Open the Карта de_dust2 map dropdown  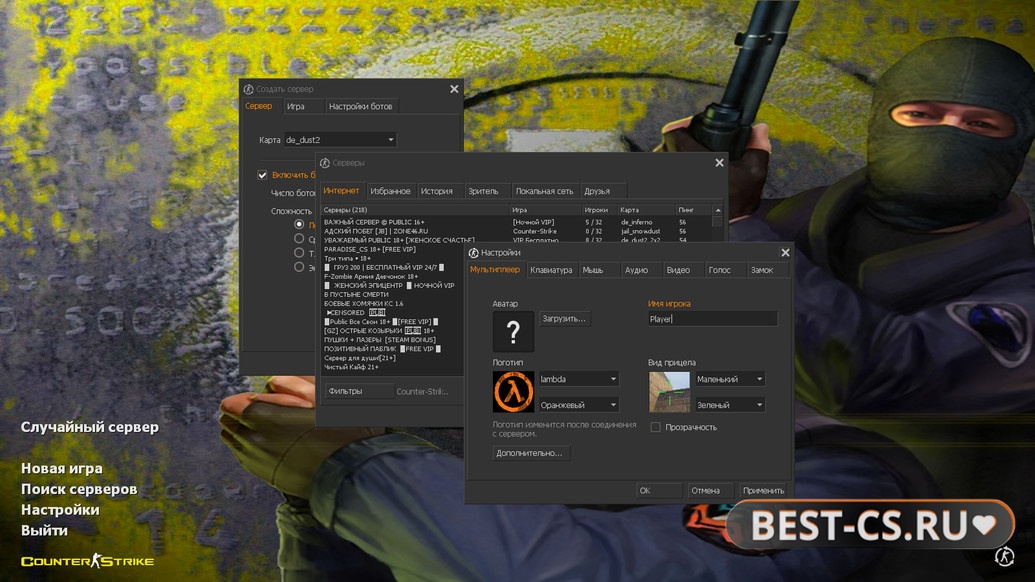(x=340, y=140)
